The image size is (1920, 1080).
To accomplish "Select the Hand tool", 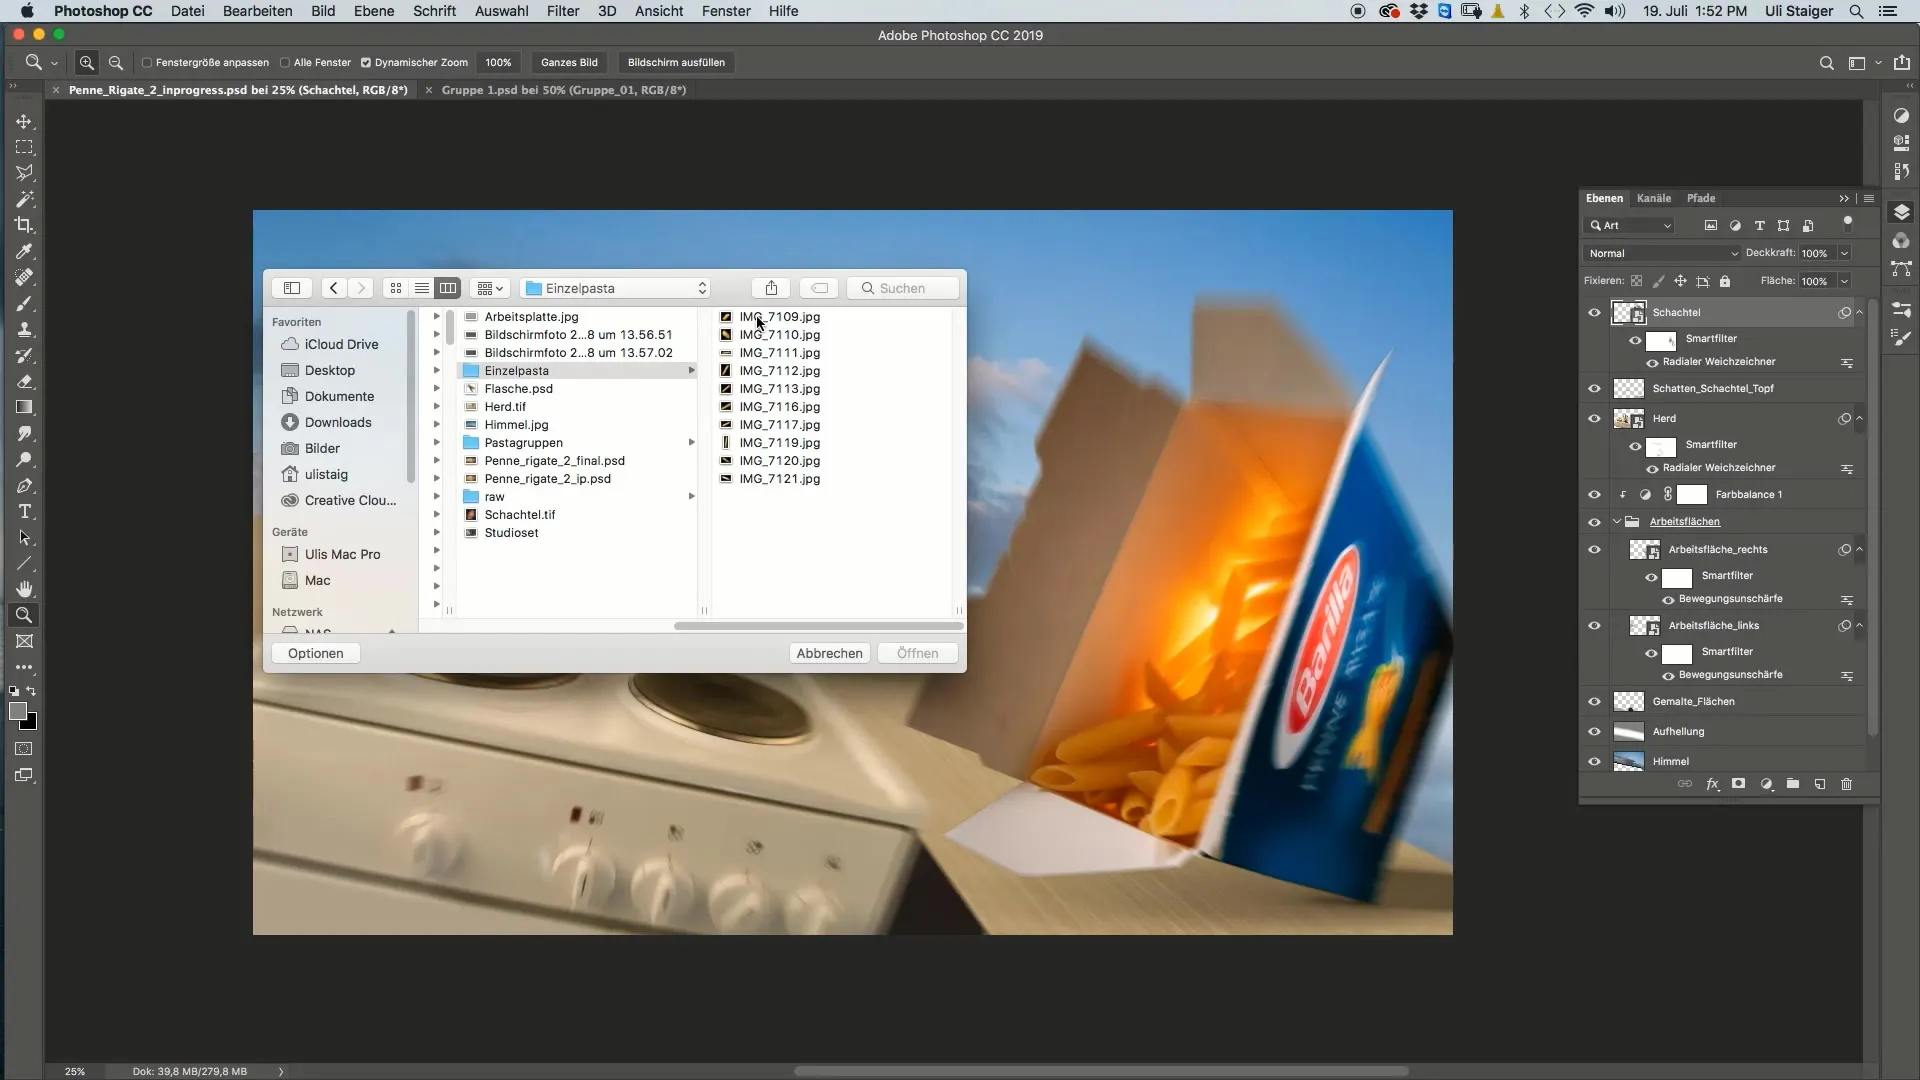I will coord(24,589).
